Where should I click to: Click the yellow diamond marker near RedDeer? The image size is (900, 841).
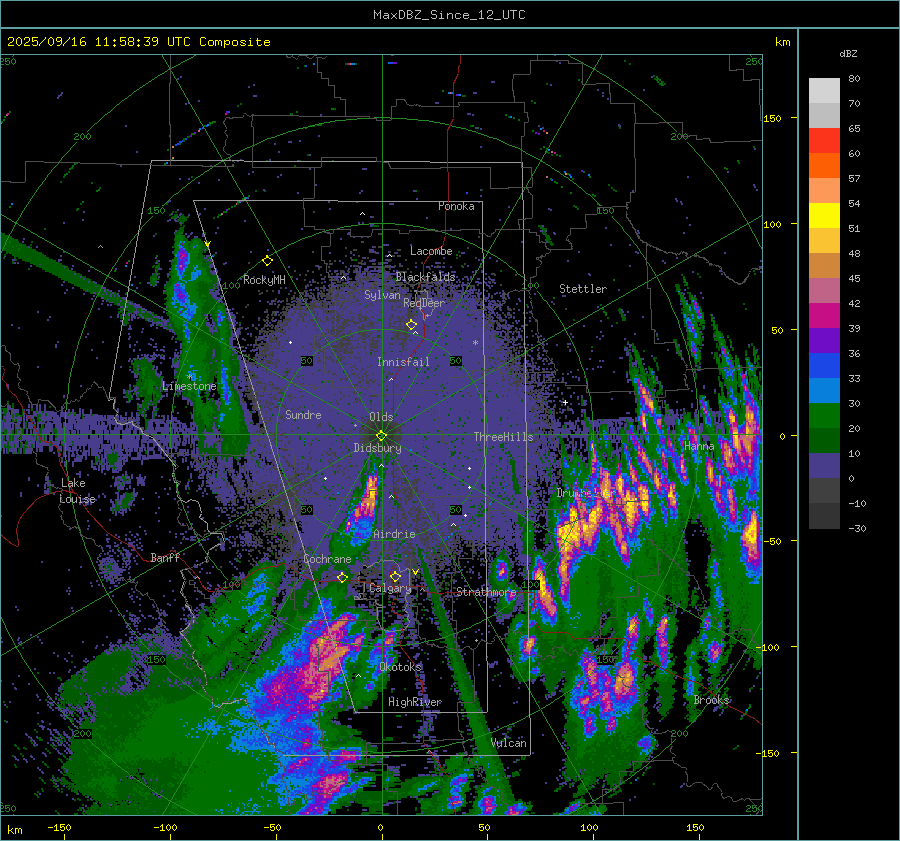pyautogui.click(x=411, y=325)
